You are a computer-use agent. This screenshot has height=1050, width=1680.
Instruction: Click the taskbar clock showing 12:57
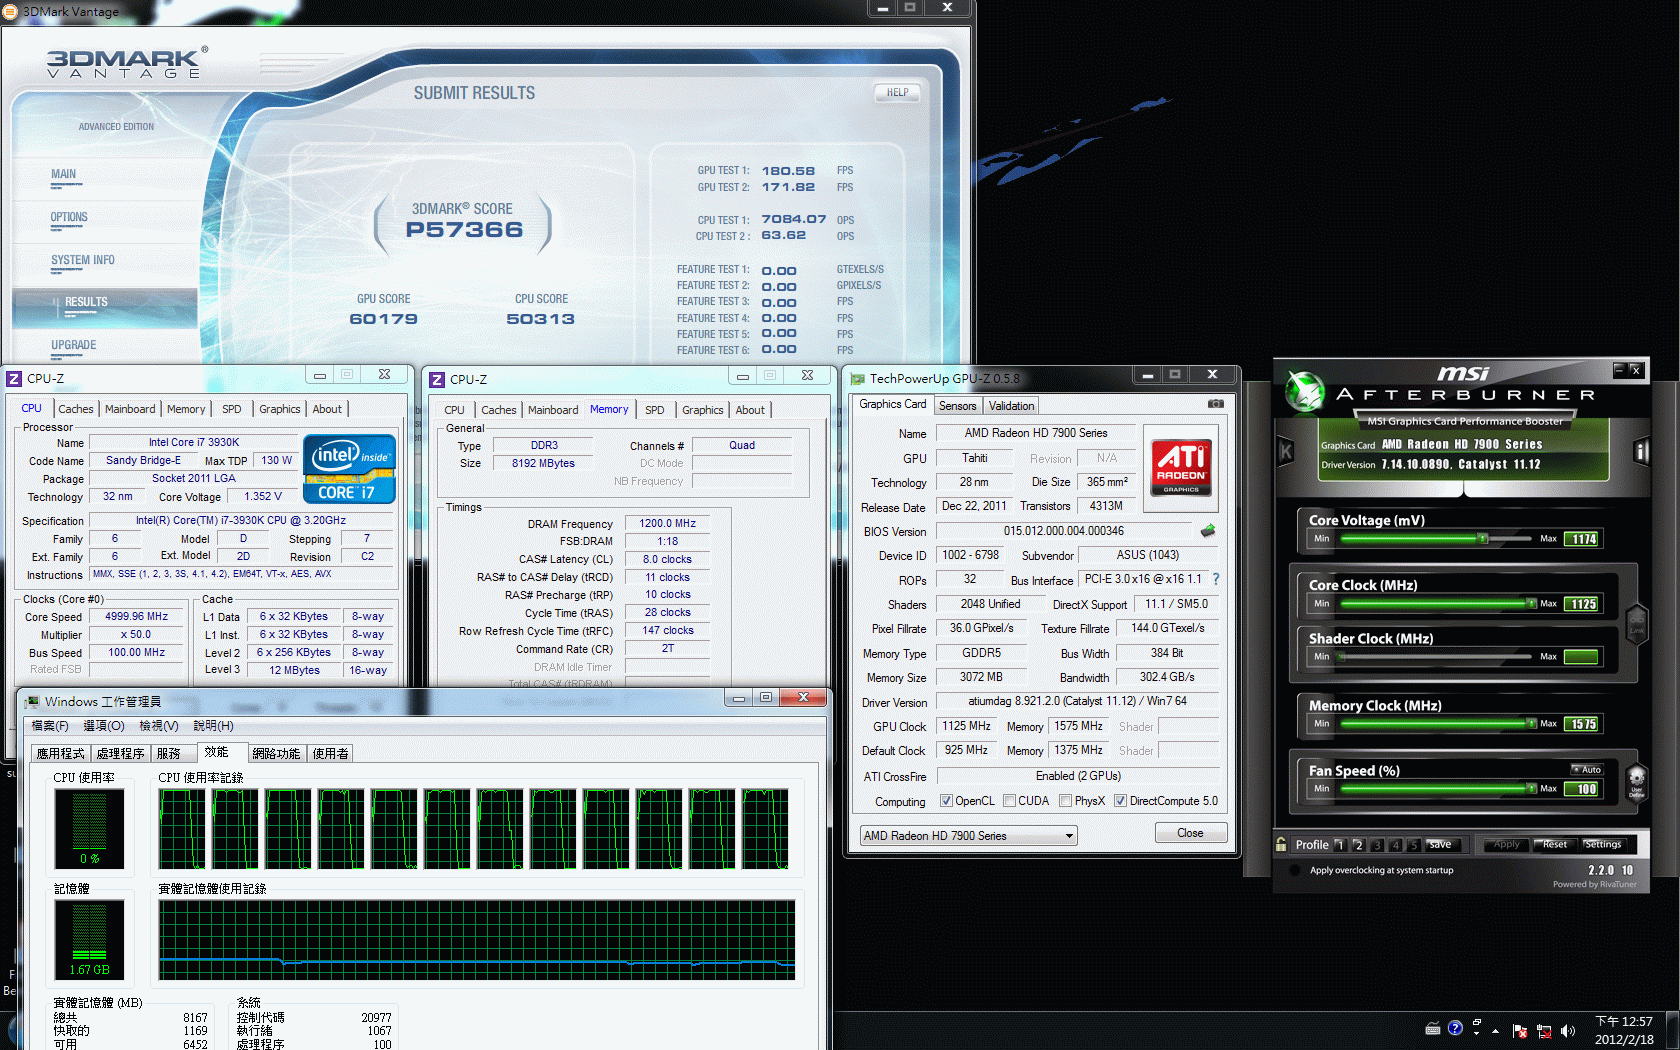point(1625,1030)
